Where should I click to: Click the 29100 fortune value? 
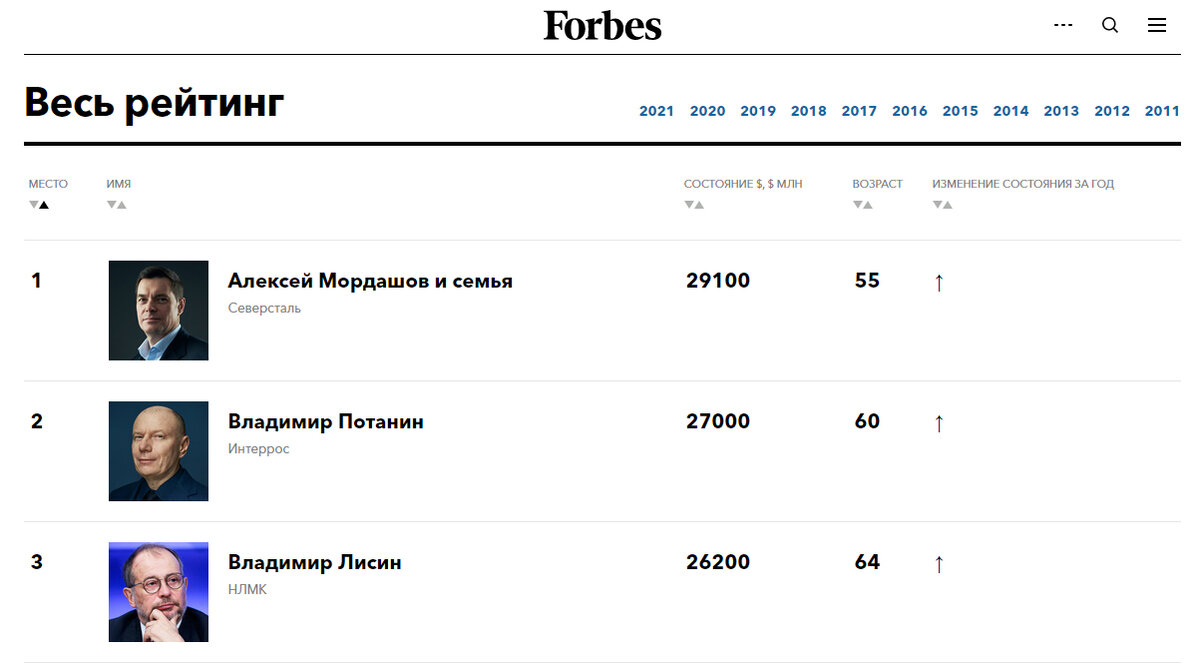click(x=718, y=281)
